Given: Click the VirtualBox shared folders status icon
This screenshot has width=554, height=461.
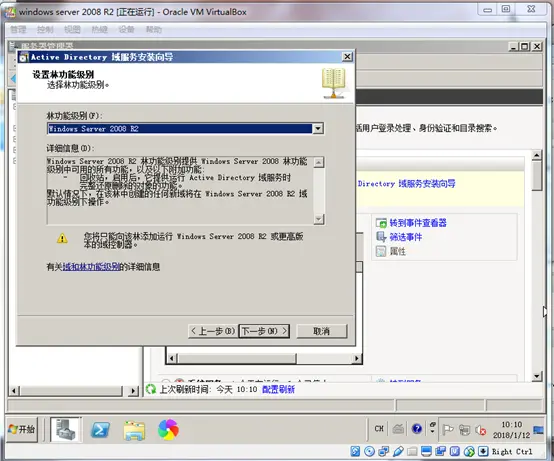Looking at the screenshot, I should tap(412, 451).
